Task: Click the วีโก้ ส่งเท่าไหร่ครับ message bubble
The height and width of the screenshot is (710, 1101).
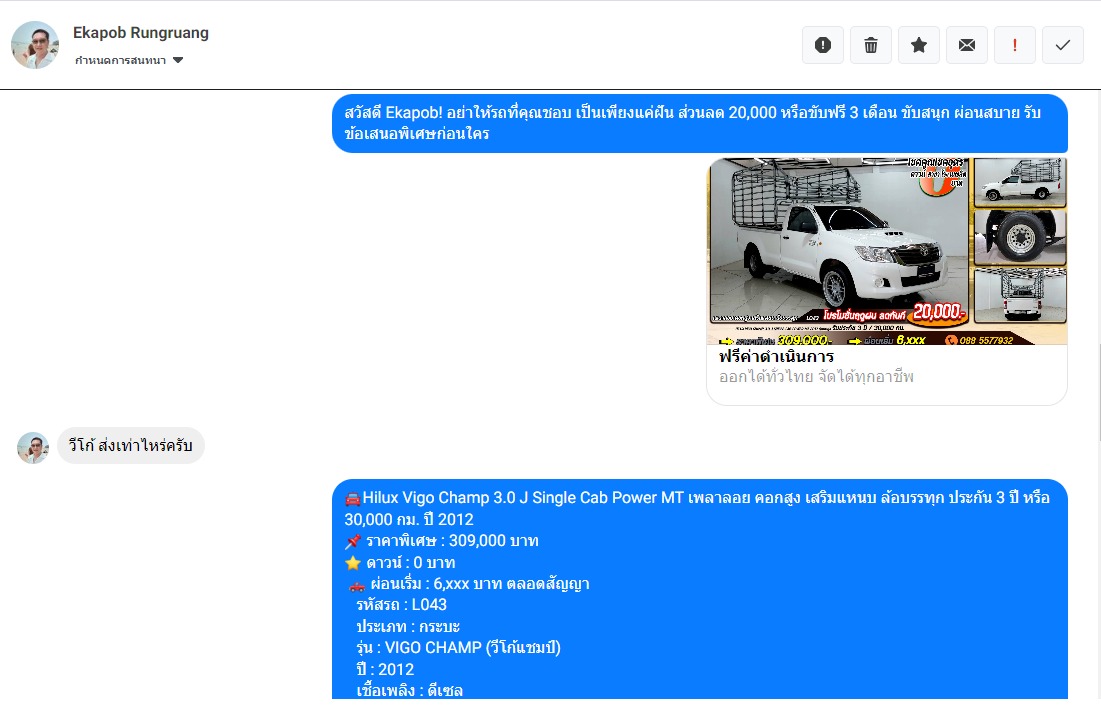Action: [x=131, y=445]
